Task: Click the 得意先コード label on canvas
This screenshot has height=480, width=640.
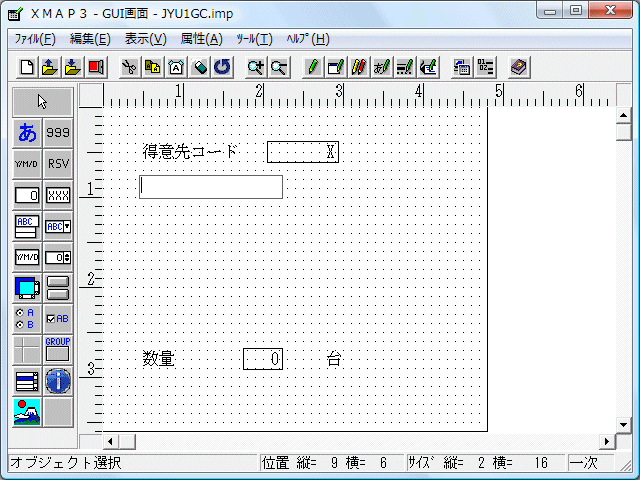Action: [190, 152]
